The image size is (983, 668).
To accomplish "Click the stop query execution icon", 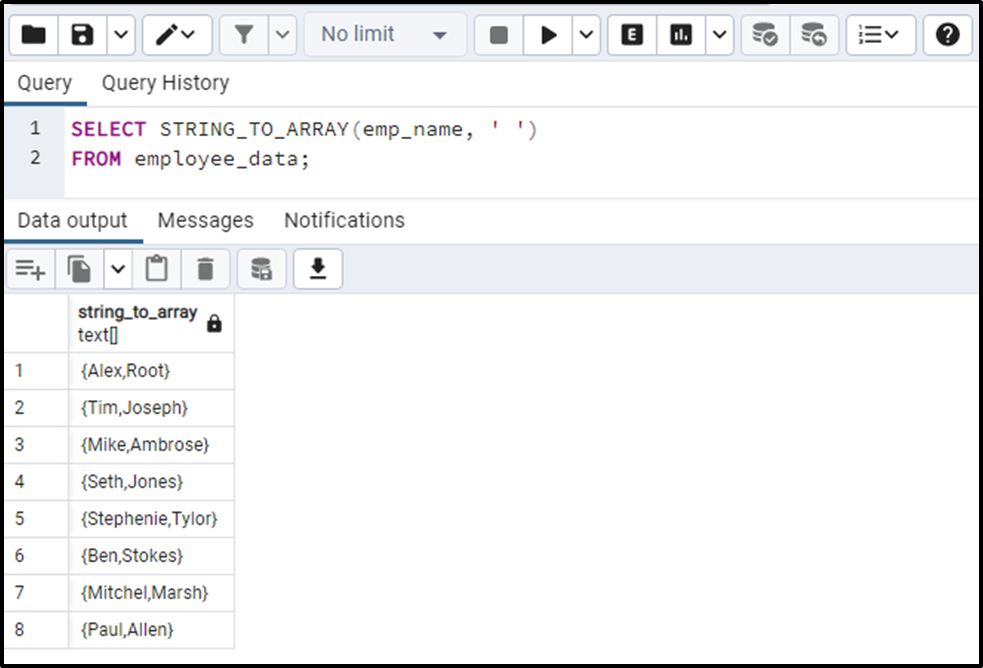I will point(512,34).
